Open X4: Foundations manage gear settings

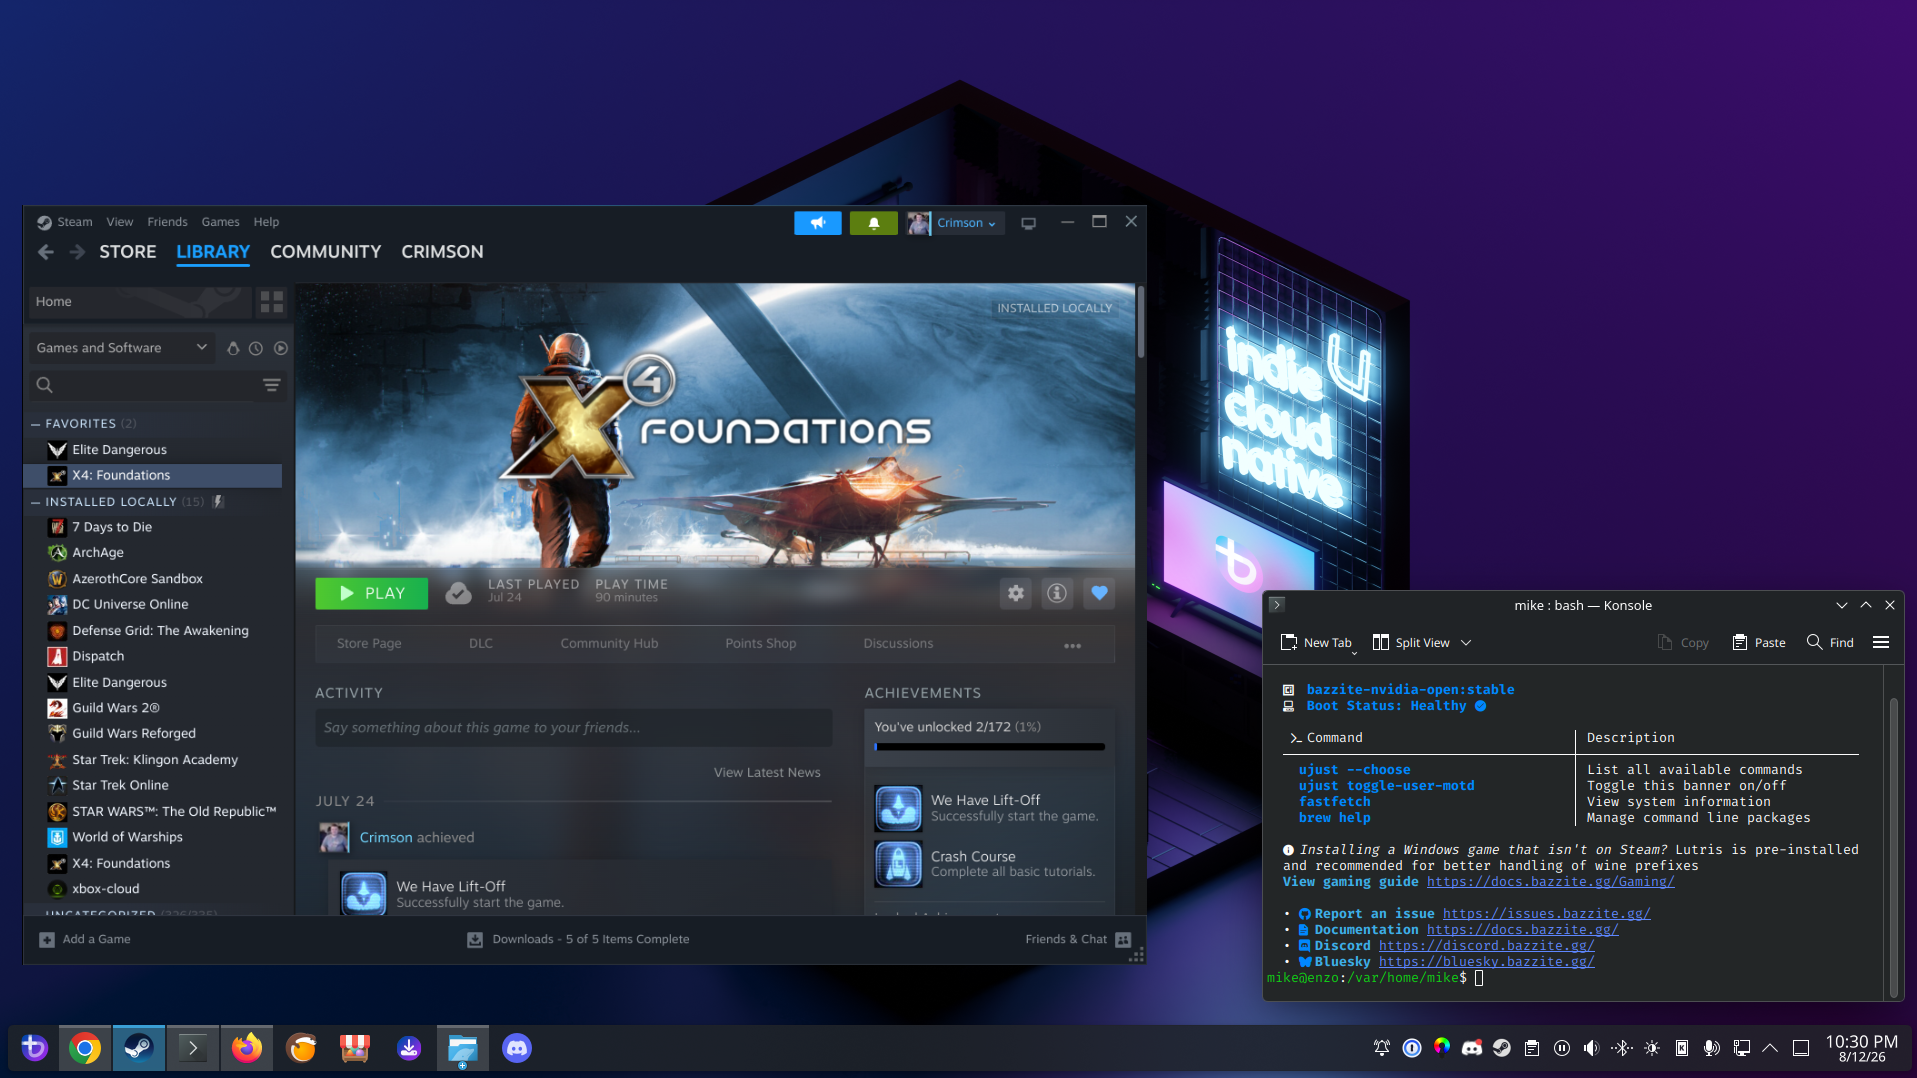(x=1015, y=594)
